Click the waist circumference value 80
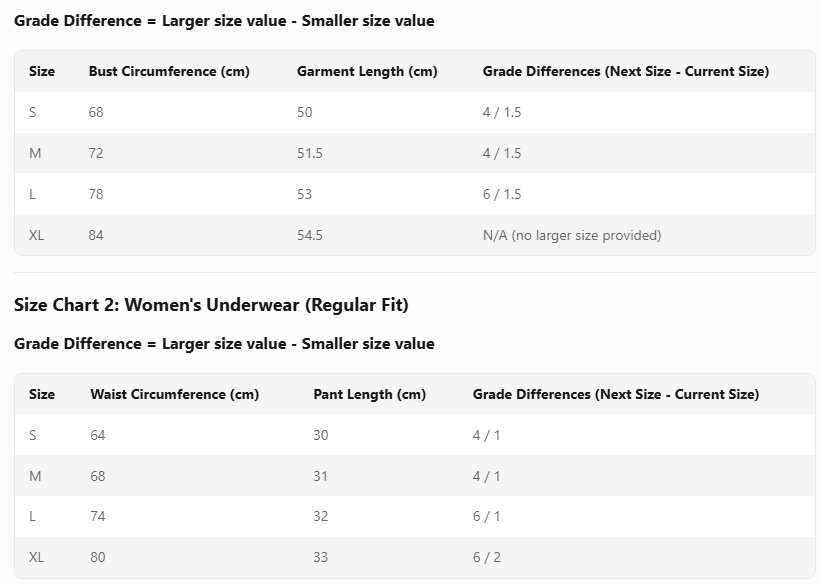The width and height of the screenshot is (821, 585). coord(98,558)
